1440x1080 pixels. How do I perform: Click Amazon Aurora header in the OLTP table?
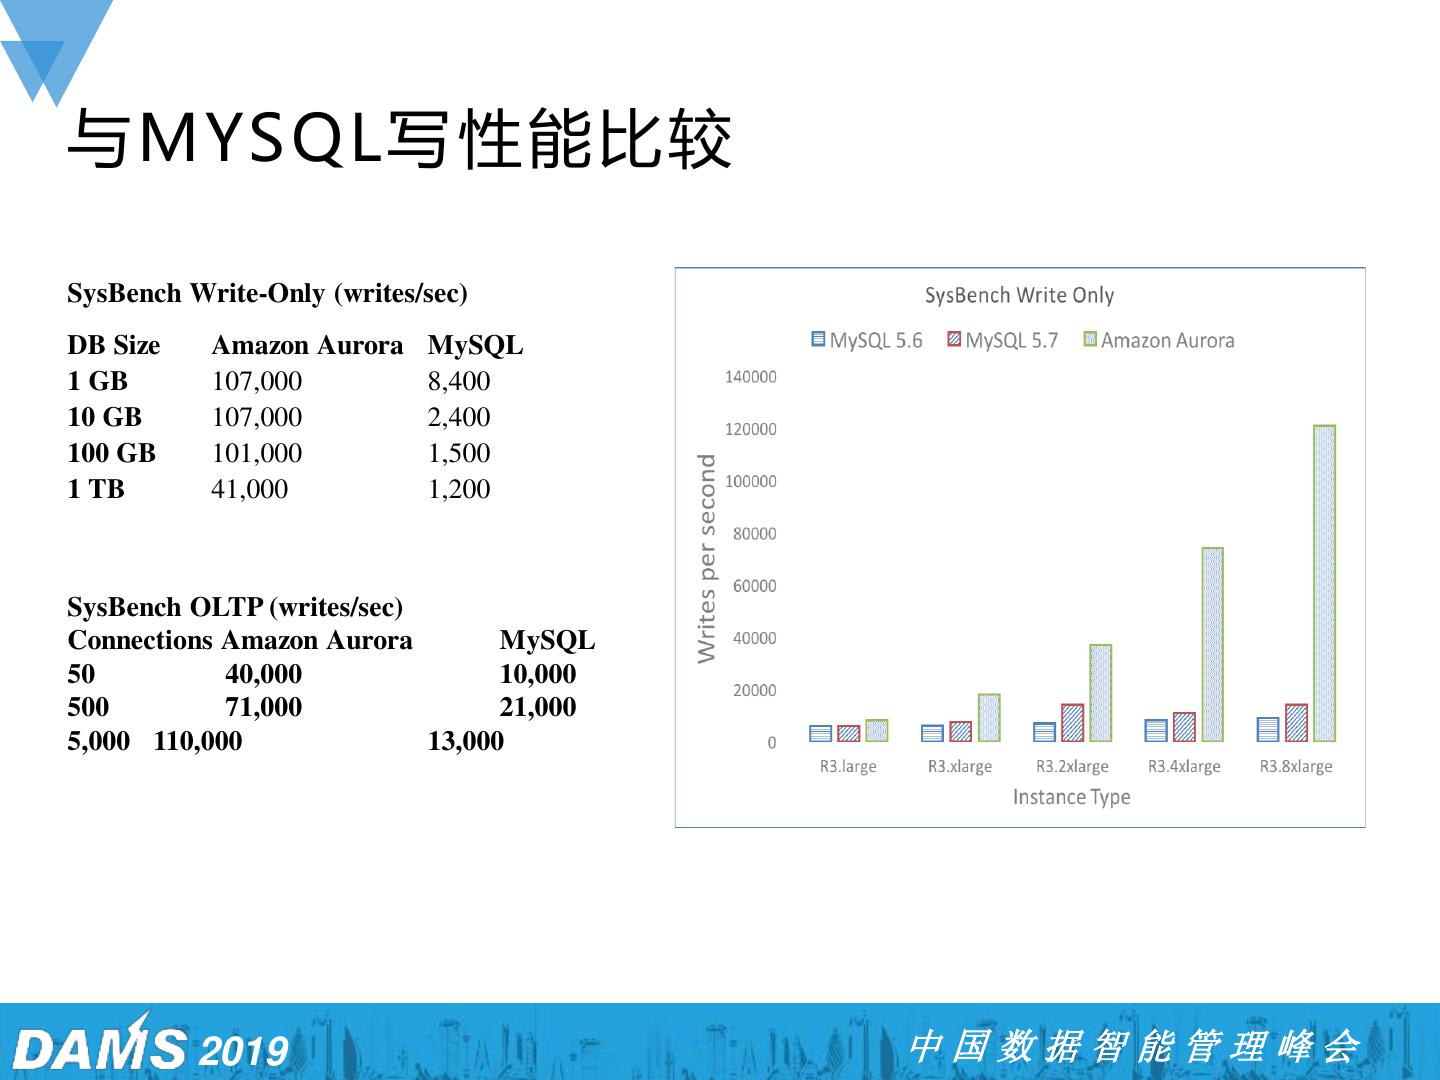317,640
